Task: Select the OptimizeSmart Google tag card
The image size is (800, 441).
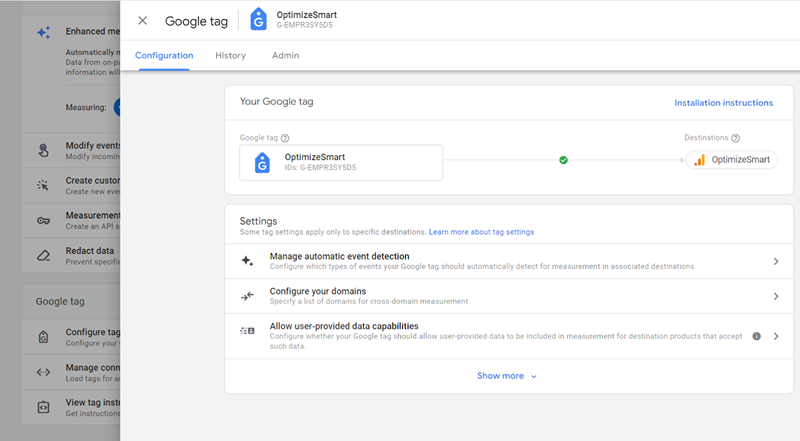Action: pyautogui.click(x=341, y=162)
